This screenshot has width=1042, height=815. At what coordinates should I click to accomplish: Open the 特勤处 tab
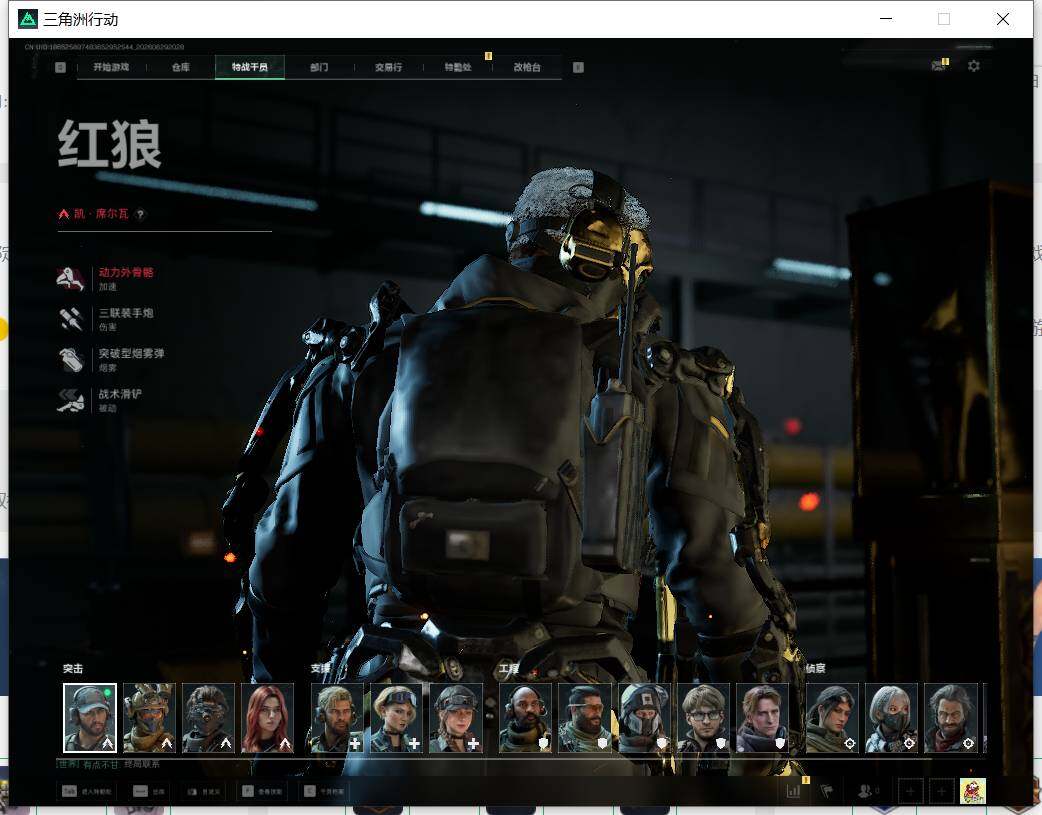pos(458,67)
